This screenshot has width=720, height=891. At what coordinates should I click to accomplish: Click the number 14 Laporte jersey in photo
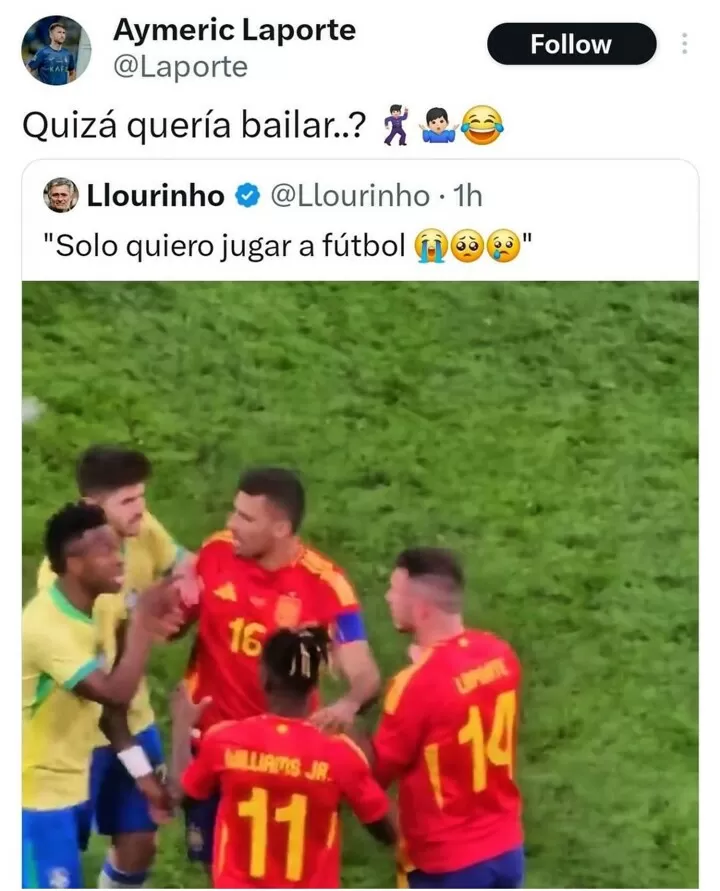coord(449,751)
